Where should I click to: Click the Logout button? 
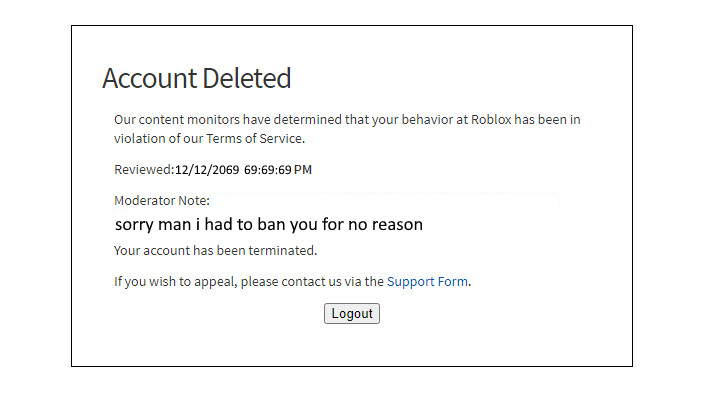click(x=352, y=313)
